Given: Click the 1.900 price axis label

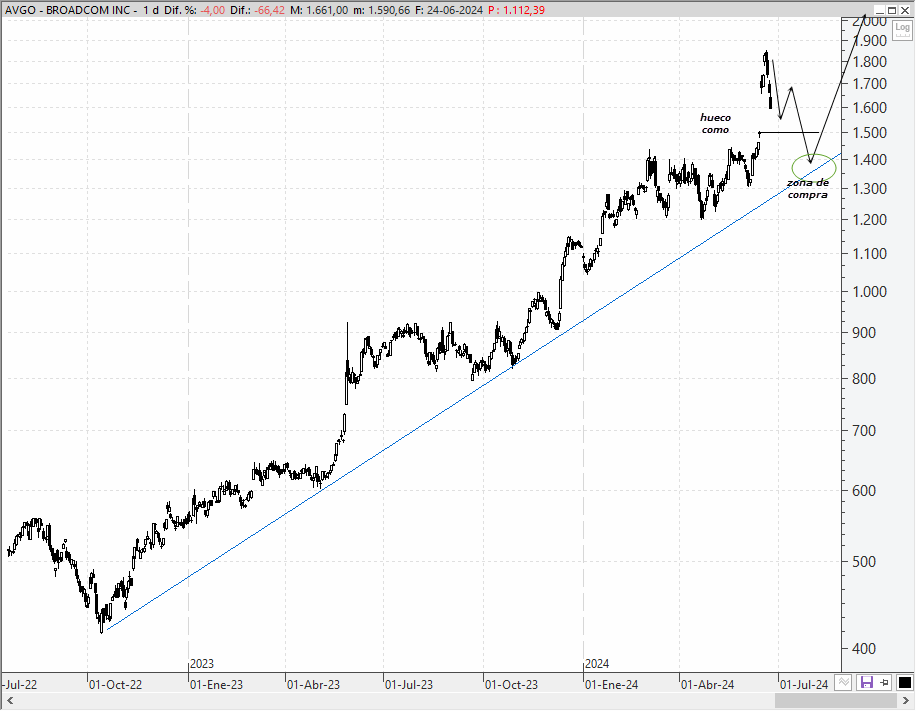Looking at the screenshot, I should [x=870, y=41].
